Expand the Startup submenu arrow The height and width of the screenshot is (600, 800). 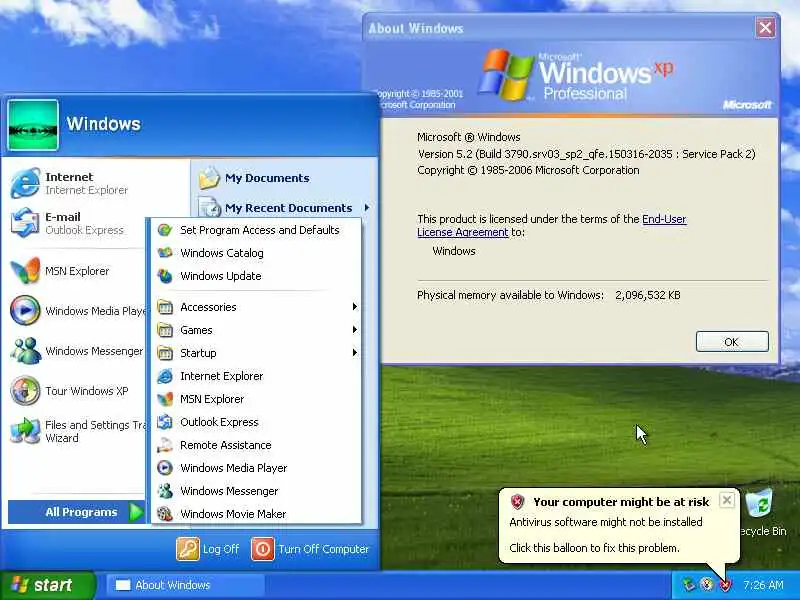(354, 353)
